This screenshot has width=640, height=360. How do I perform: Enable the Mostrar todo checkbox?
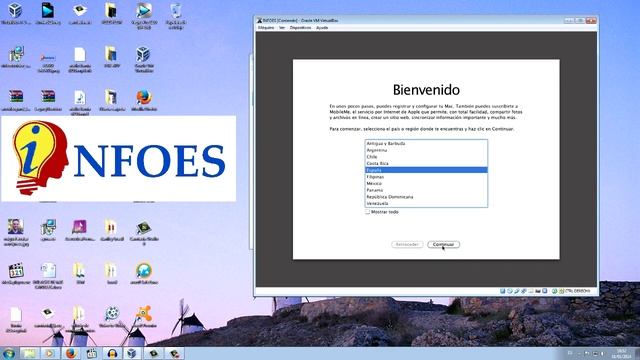(x=367, y=212)
